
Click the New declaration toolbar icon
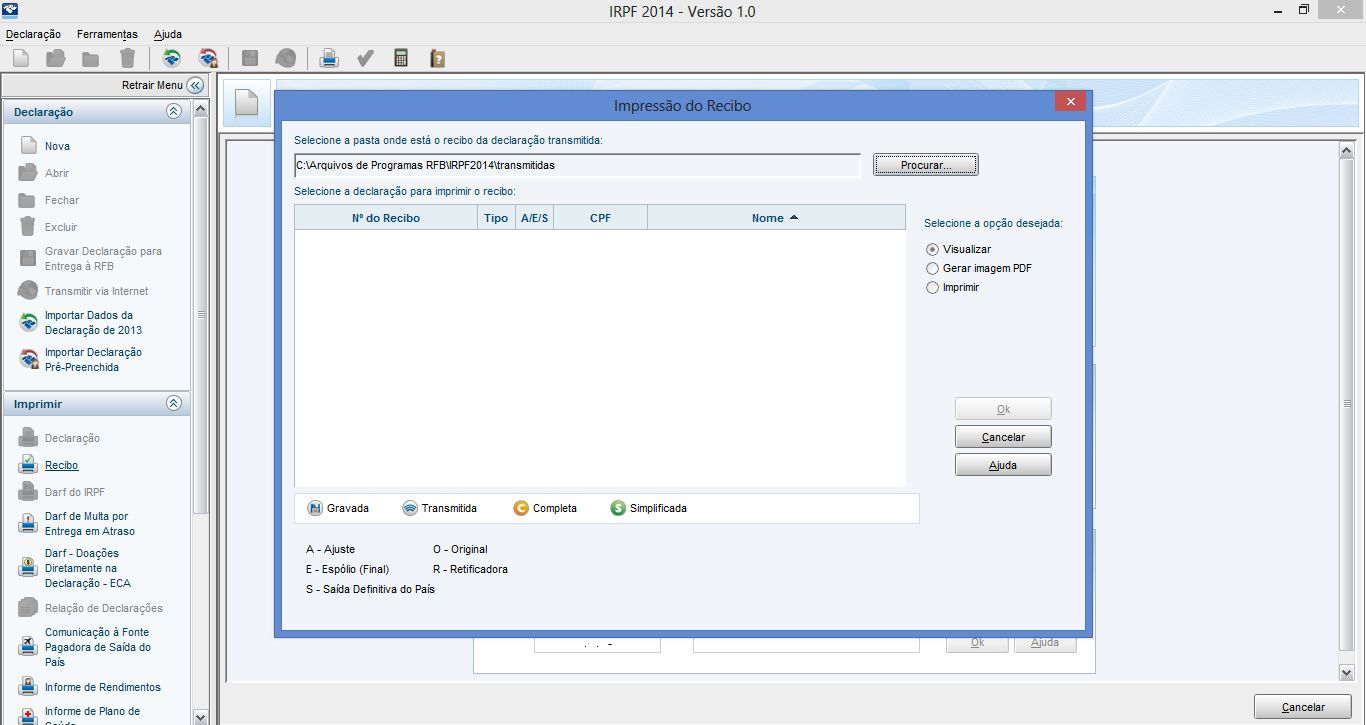(21, 59)
